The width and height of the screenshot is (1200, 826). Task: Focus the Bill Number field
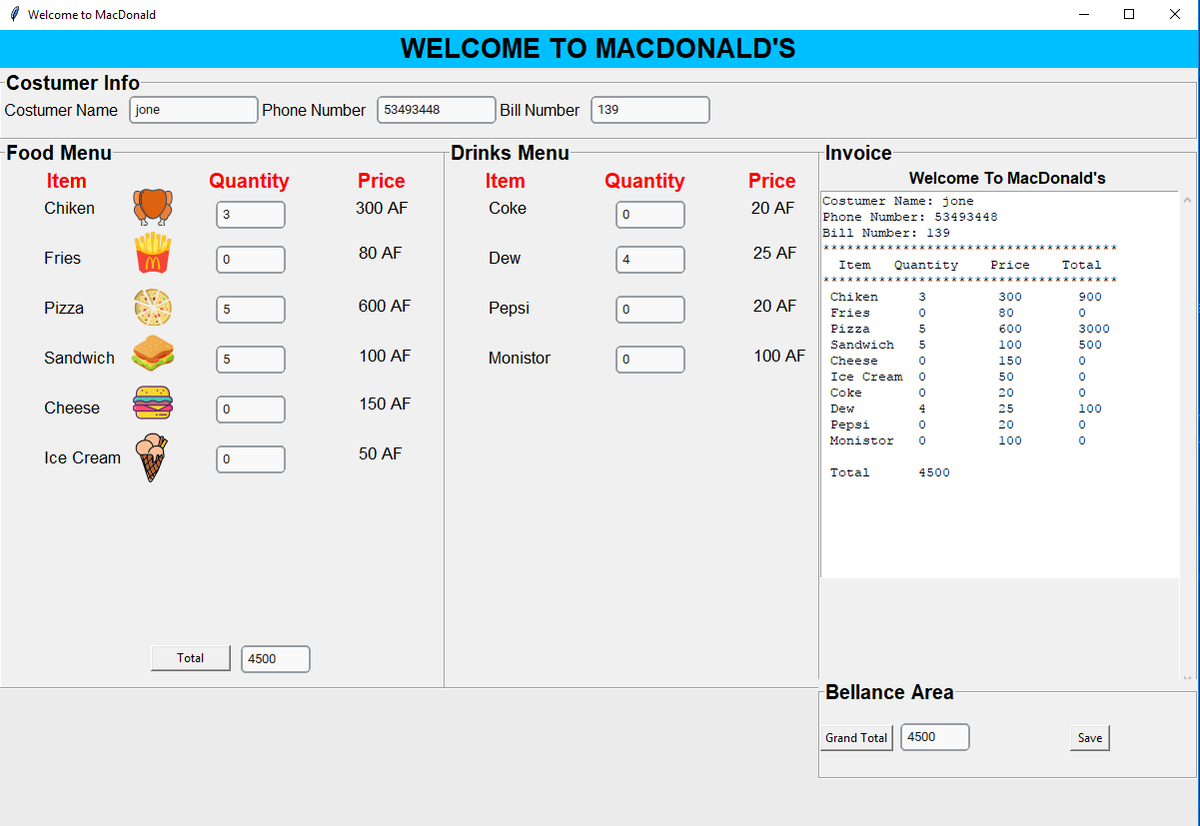pos(650,110)
